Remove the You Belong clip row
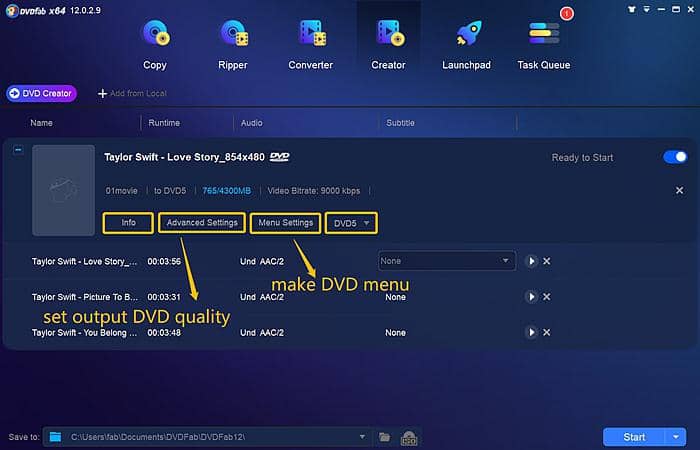The height and width of the screenshot is (450, 700). (x=546, y=333)
